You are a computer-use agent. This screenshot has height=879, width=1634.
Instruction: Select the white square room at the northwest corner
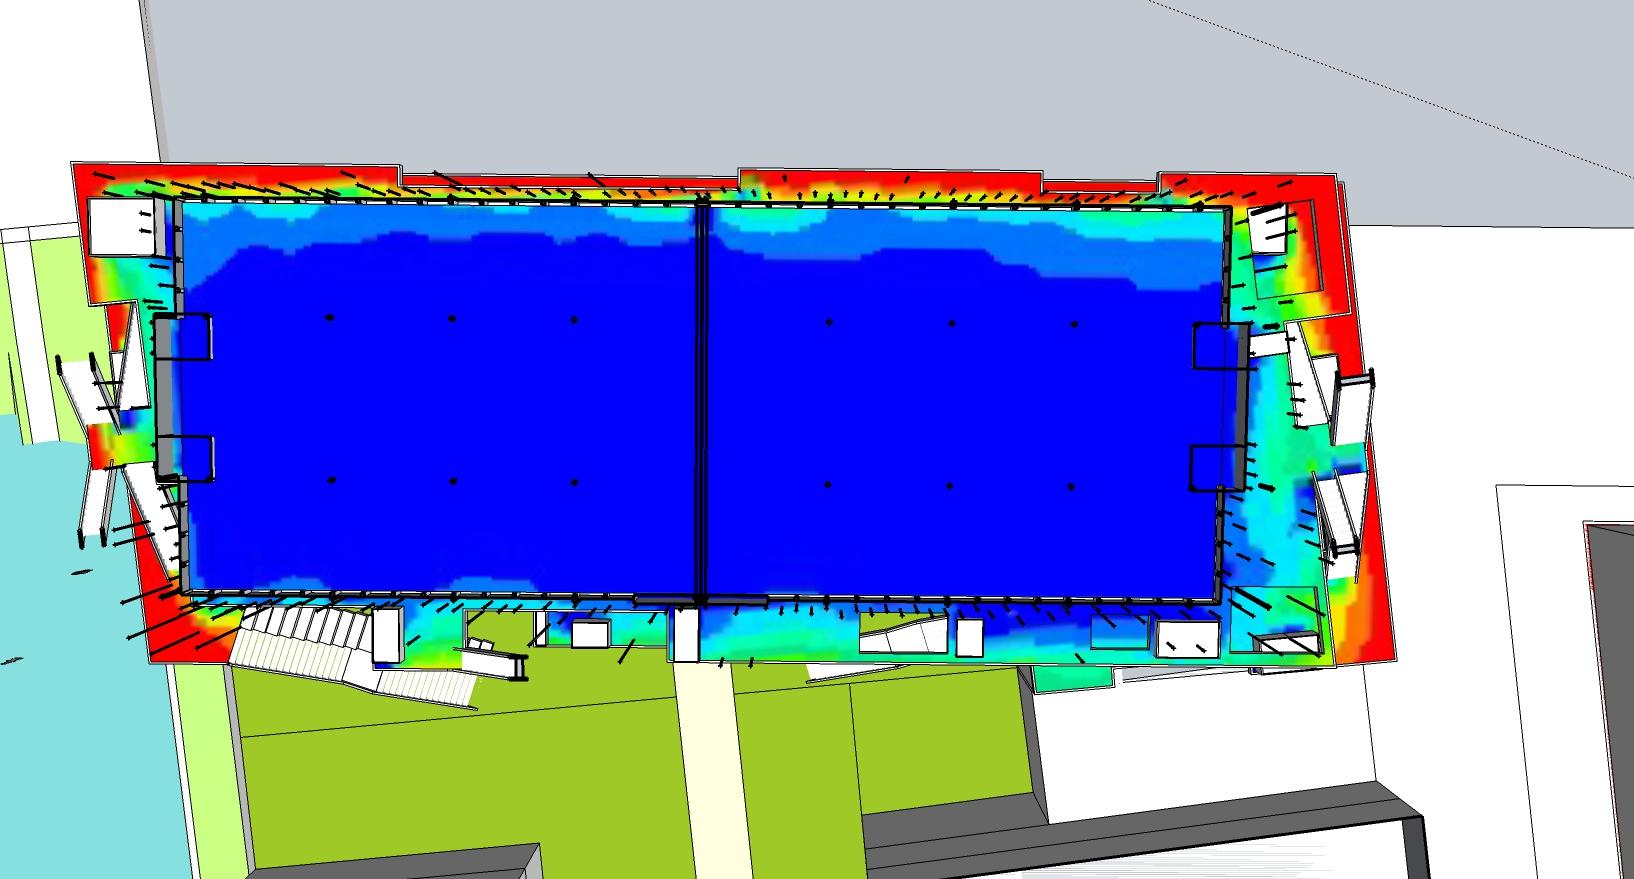(x=120, y=227)
